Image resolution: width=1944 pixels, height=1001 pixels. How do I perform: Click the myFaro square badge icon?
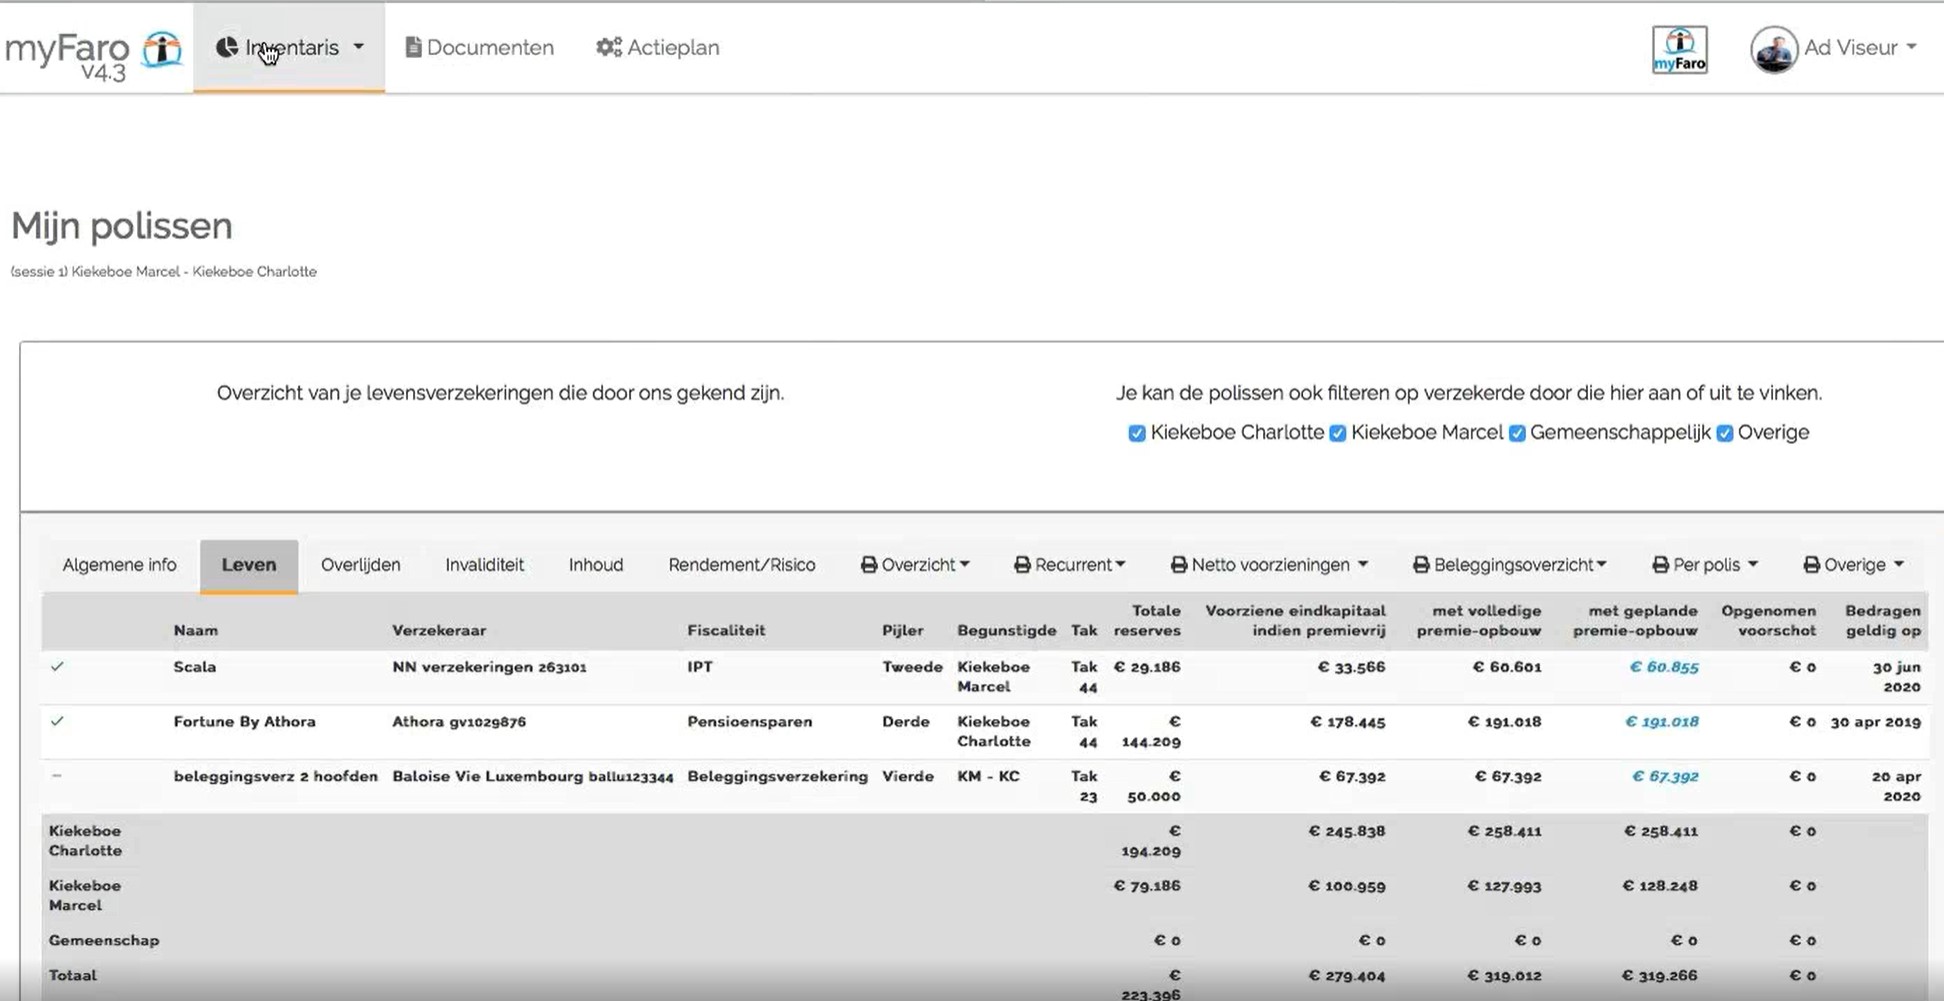coord(1679,49)
